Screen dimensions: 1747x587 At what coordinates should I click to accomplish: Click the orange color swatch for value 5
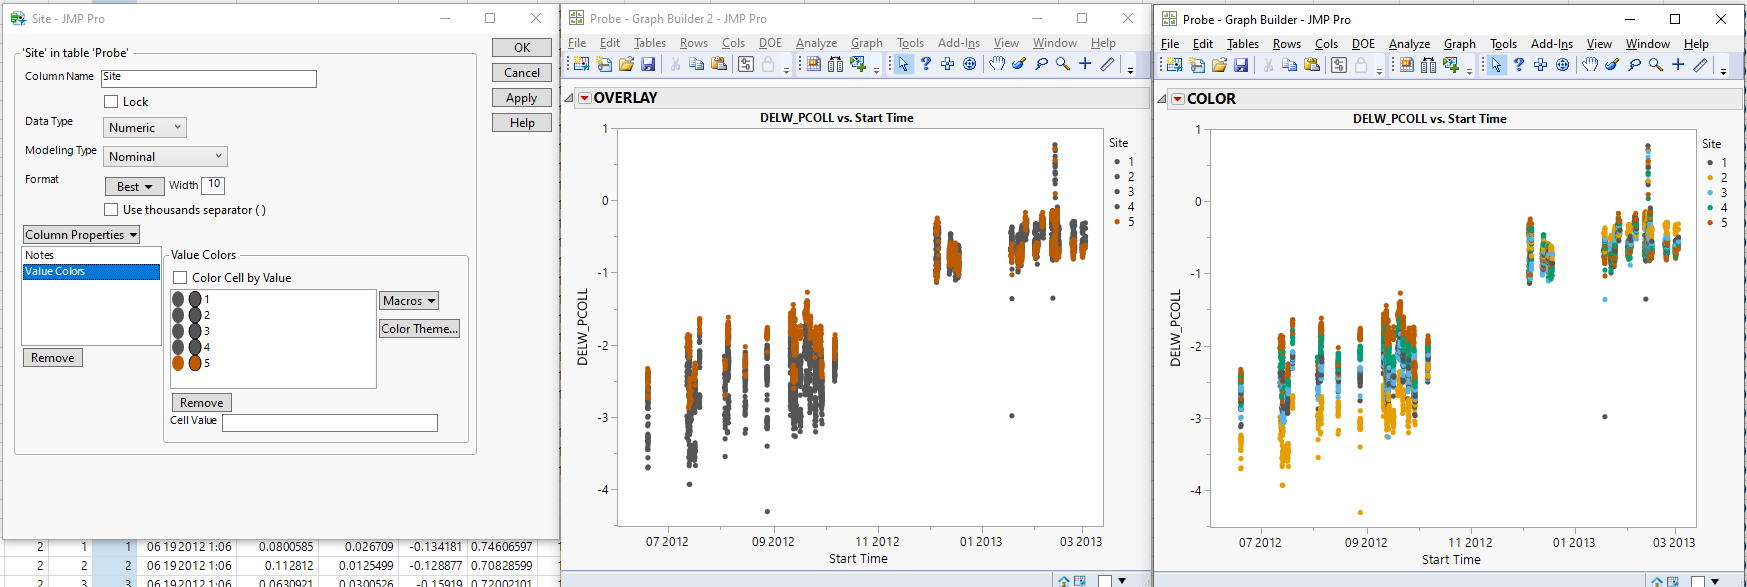point(195,363)
